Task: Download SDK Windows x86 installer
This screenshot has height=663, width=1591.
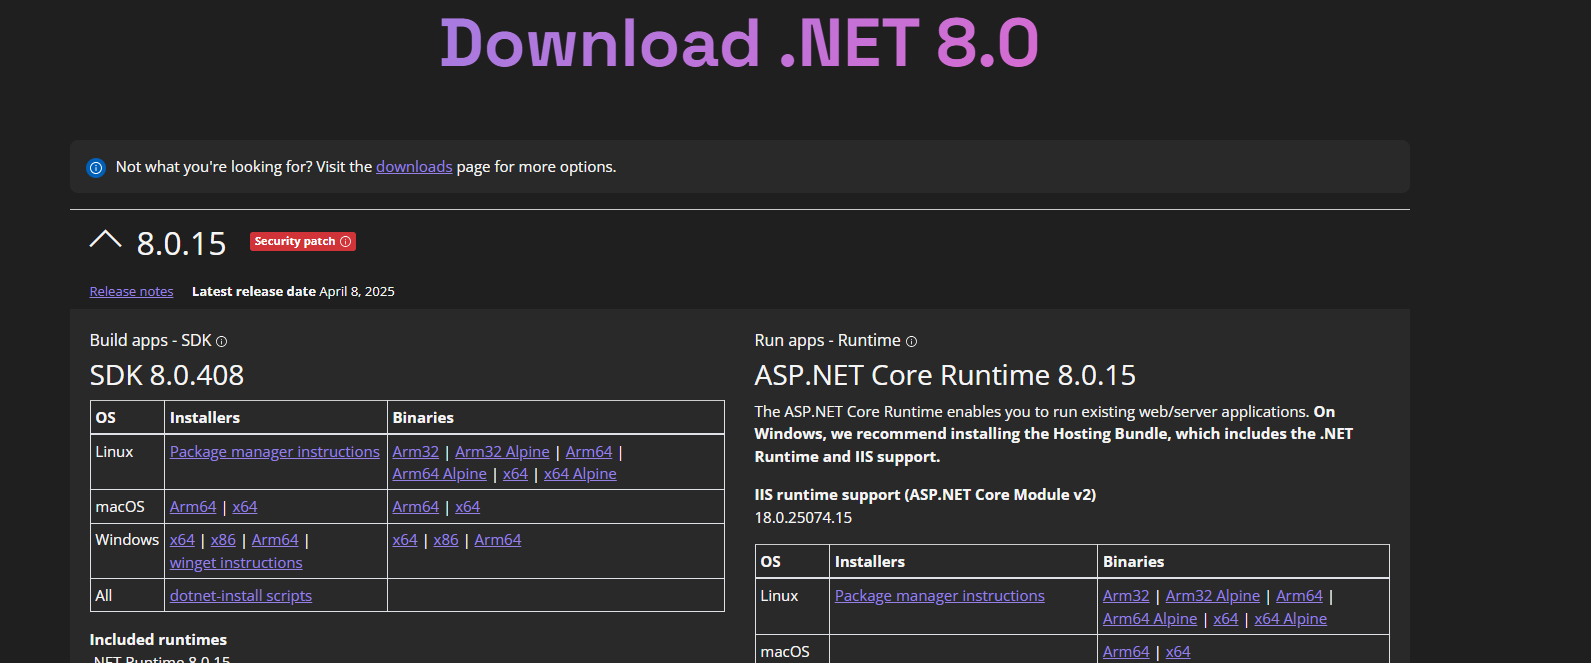Action: point(223,540)
